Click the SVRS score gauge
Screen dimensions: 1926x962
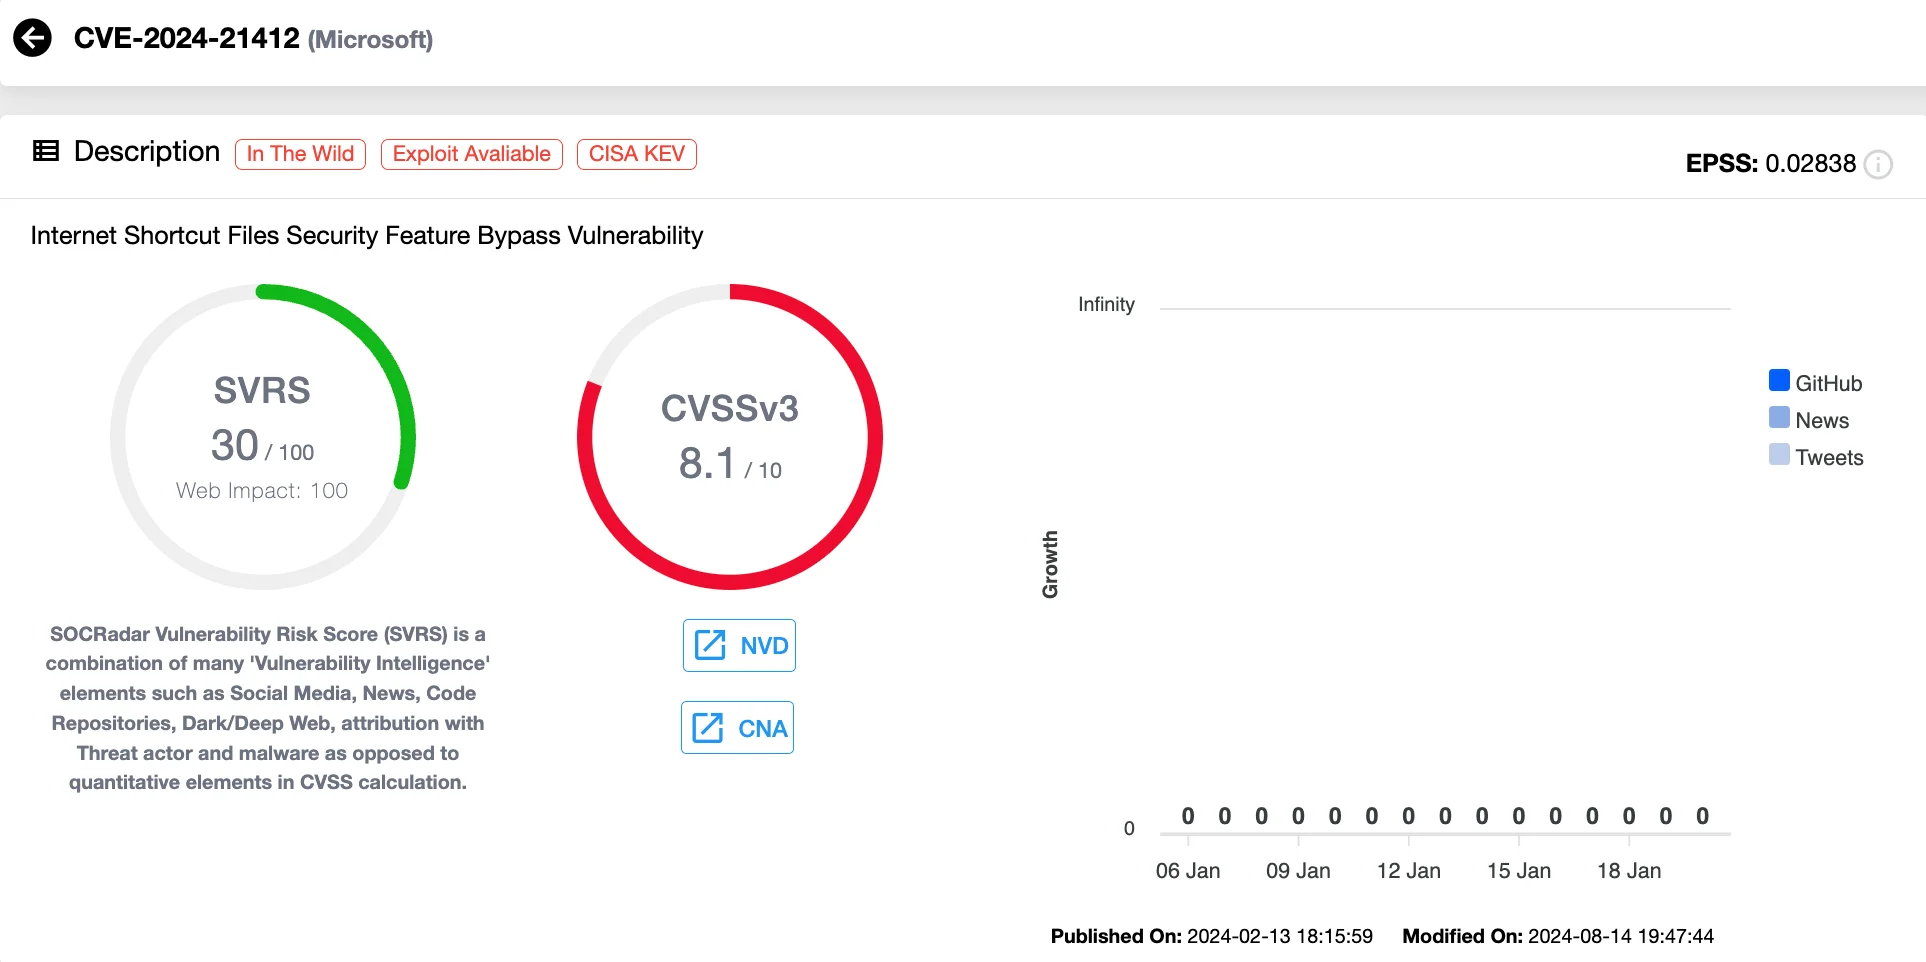pos(263,437)
